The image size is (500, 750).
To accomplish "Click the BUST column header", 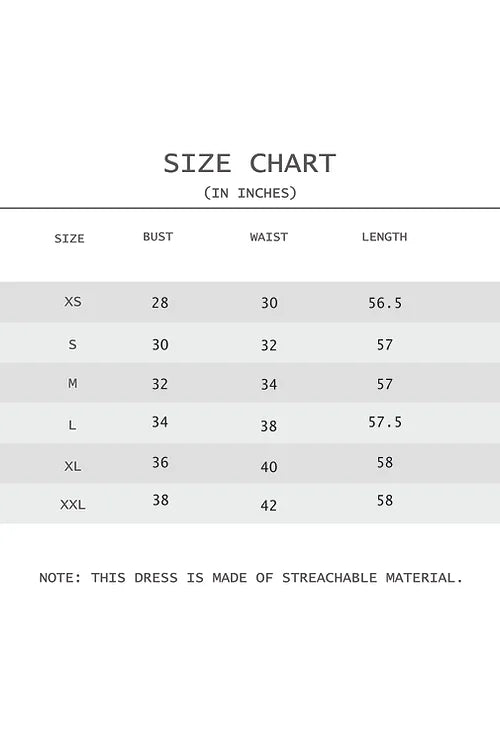I will pos(158,237).
